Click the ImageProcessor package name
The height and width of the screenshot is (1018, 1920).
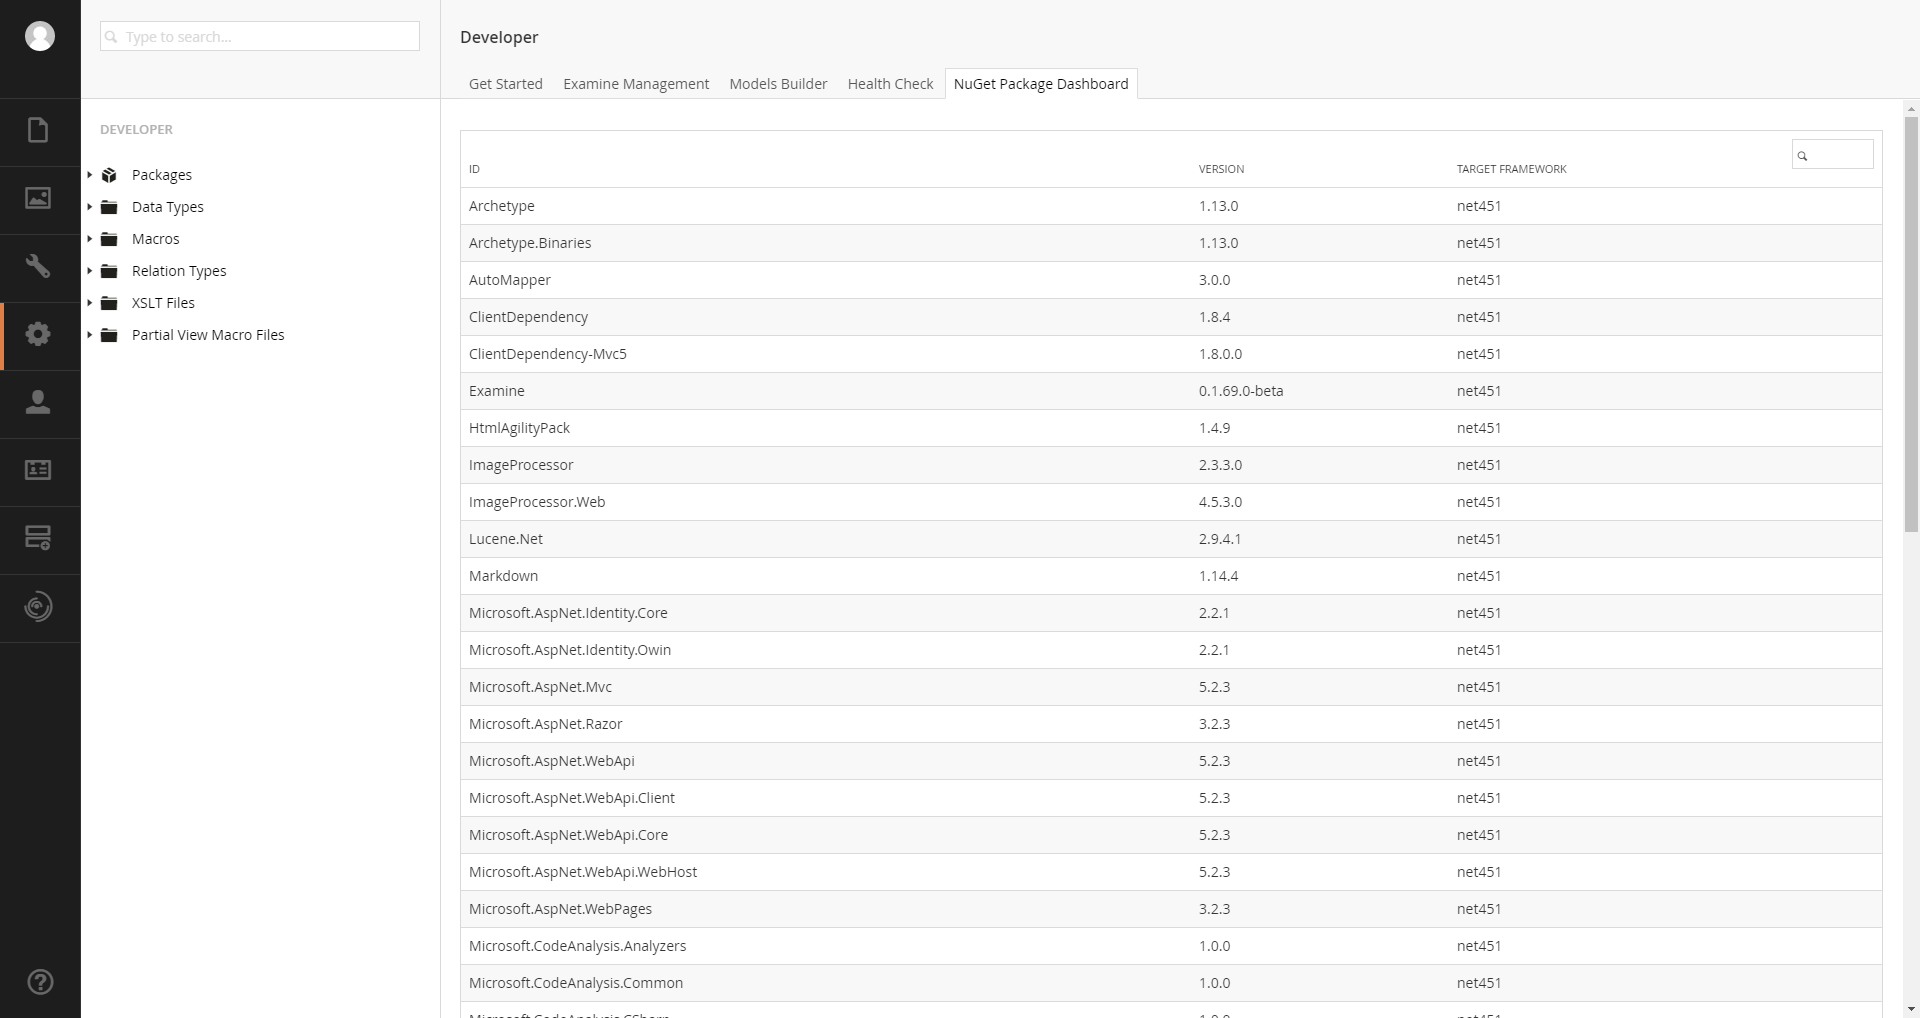tap(521, 465)
